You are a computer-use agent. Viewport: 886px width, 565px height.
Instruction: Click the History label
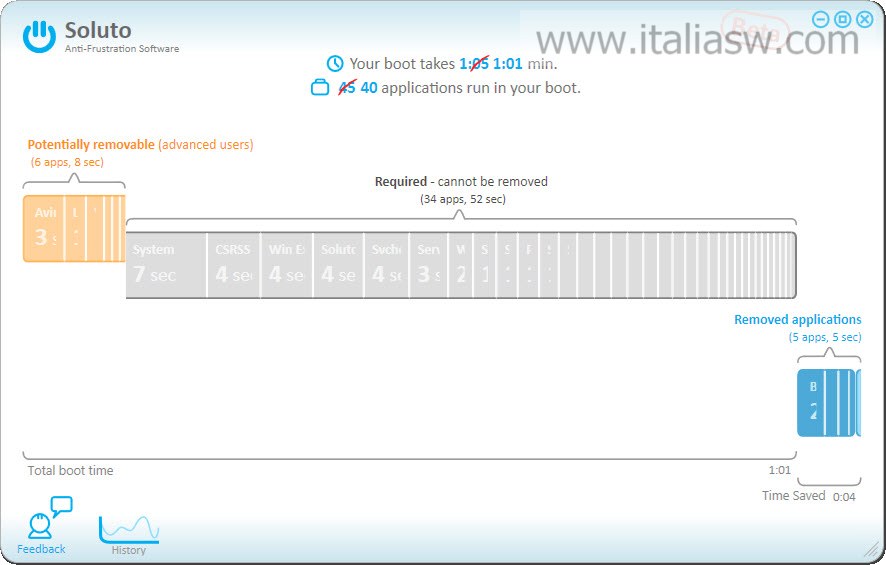tap(129, 550)
